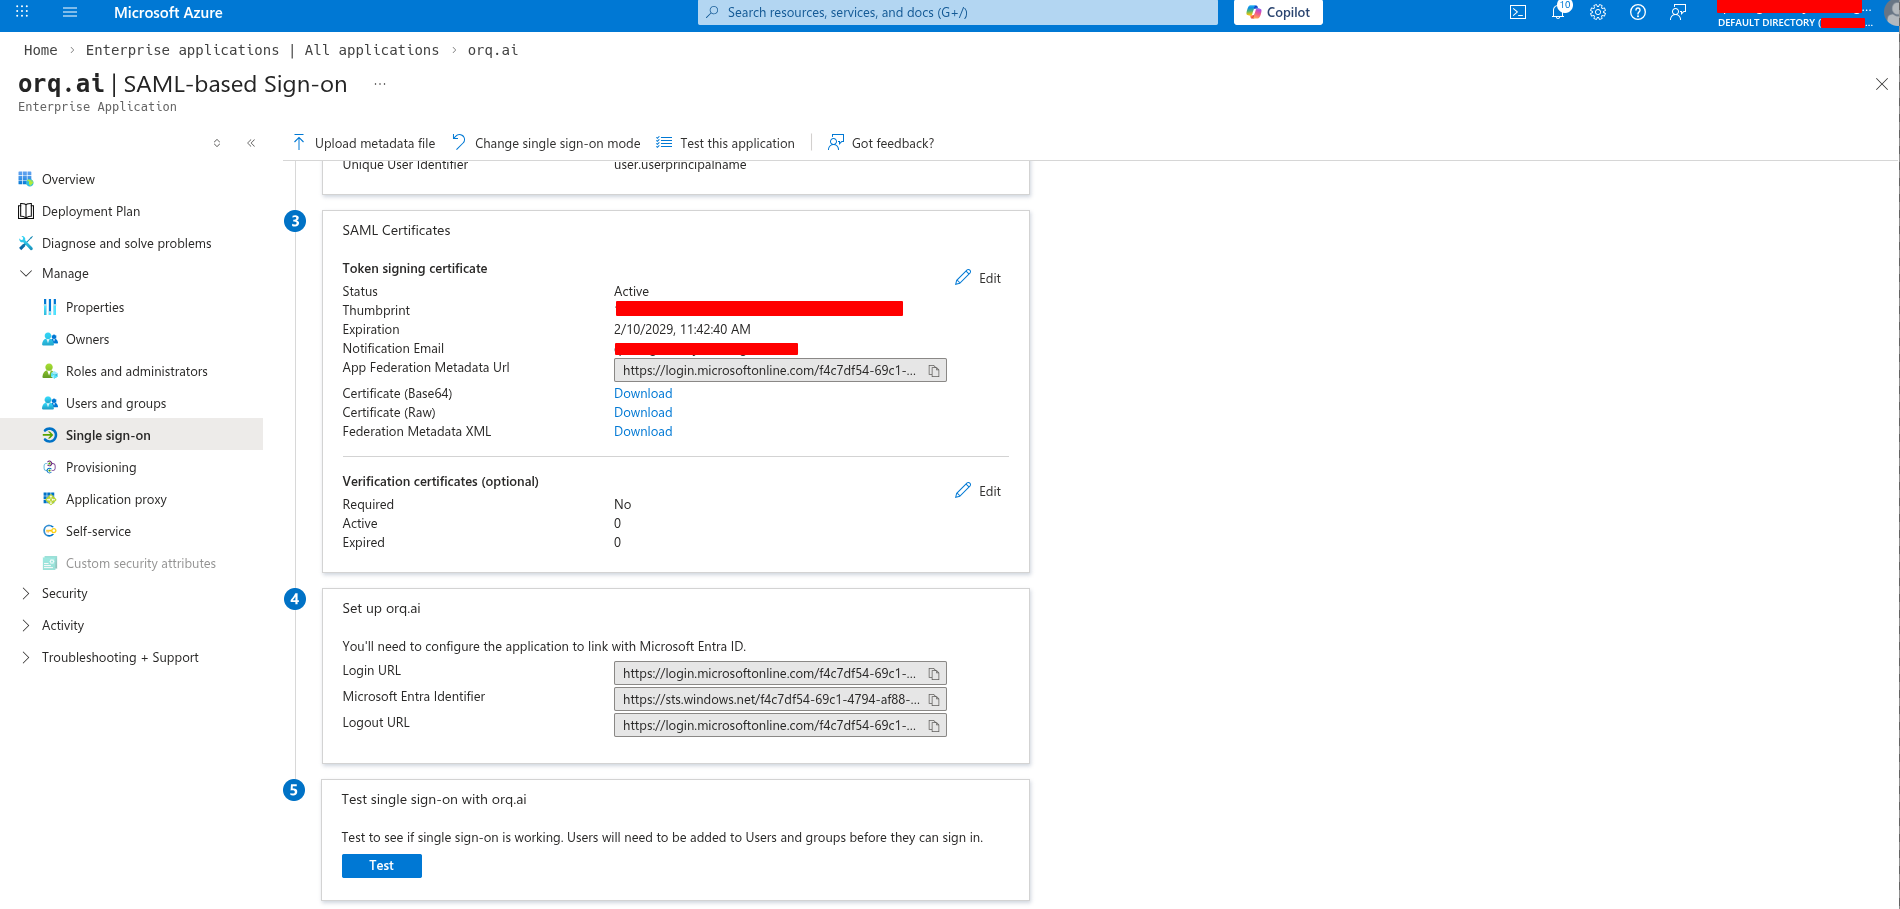Open the Help icon in the top bar

[x=1637, y=13]
